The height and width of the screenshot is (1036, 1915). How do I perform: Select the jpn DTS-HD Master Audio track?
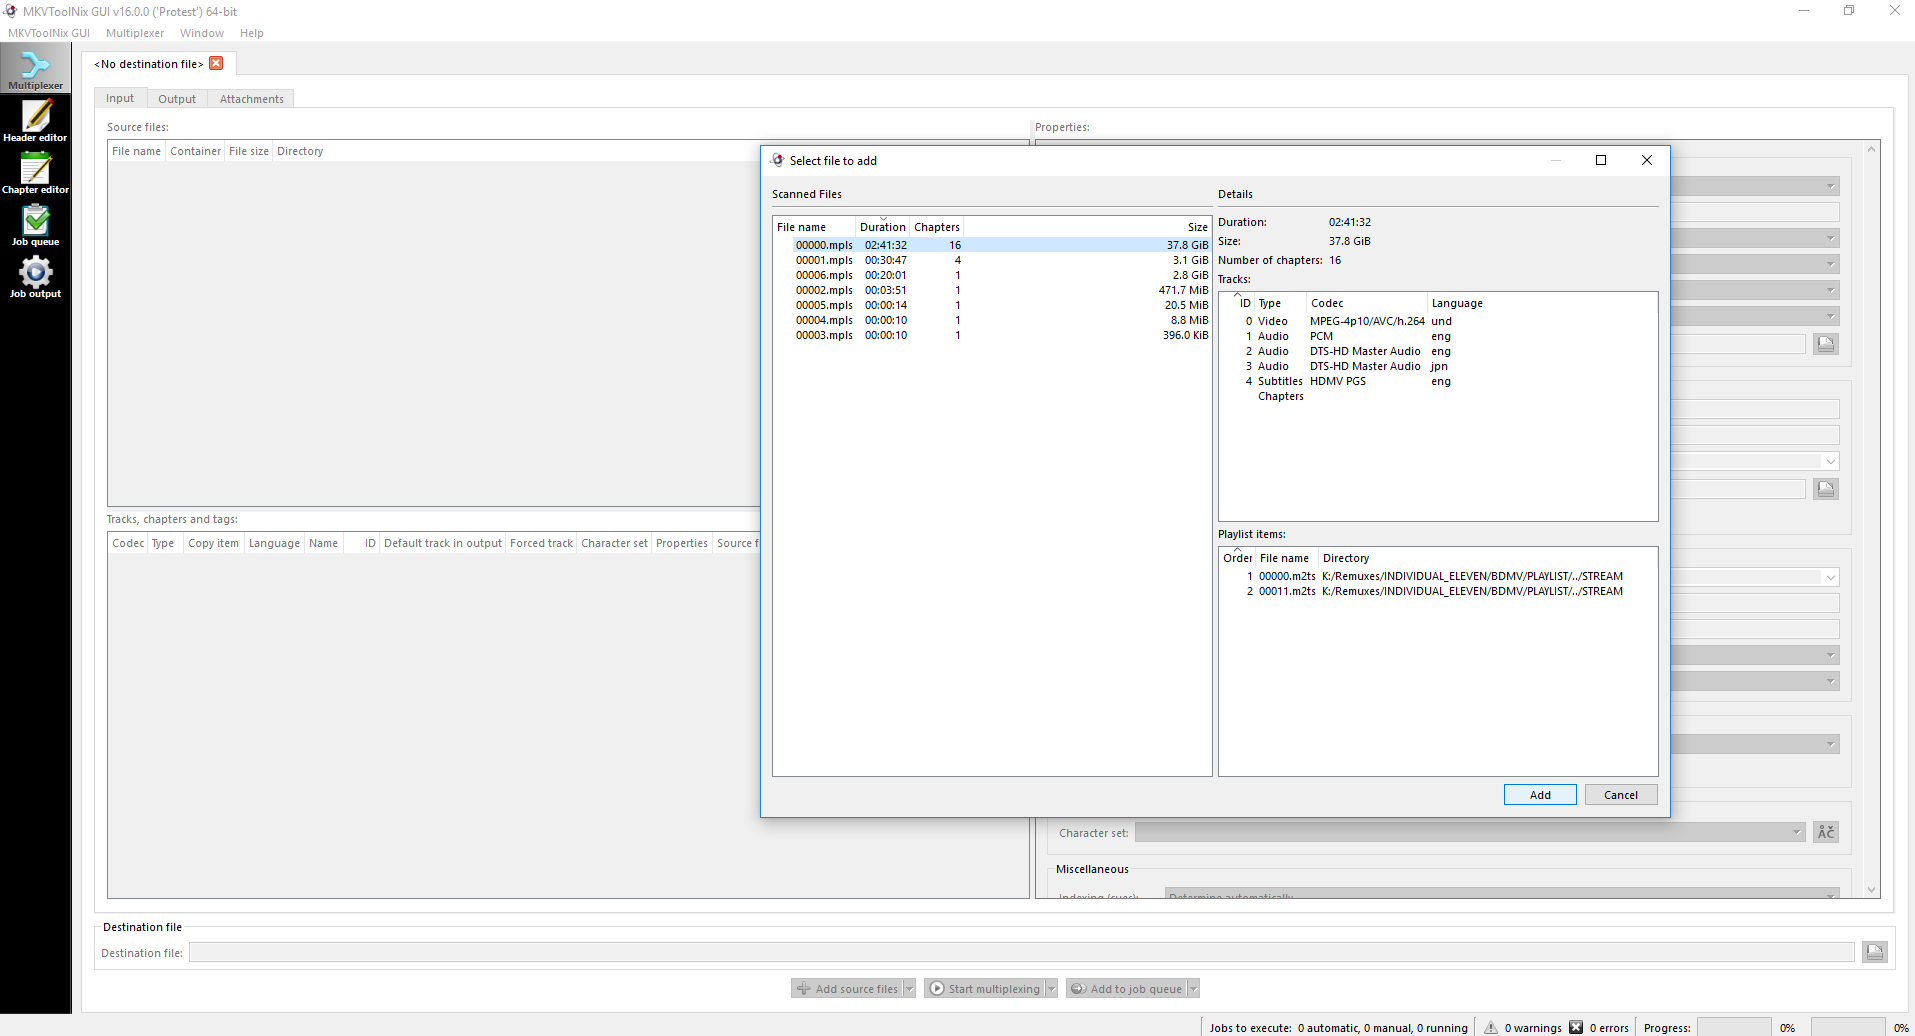1438,366
